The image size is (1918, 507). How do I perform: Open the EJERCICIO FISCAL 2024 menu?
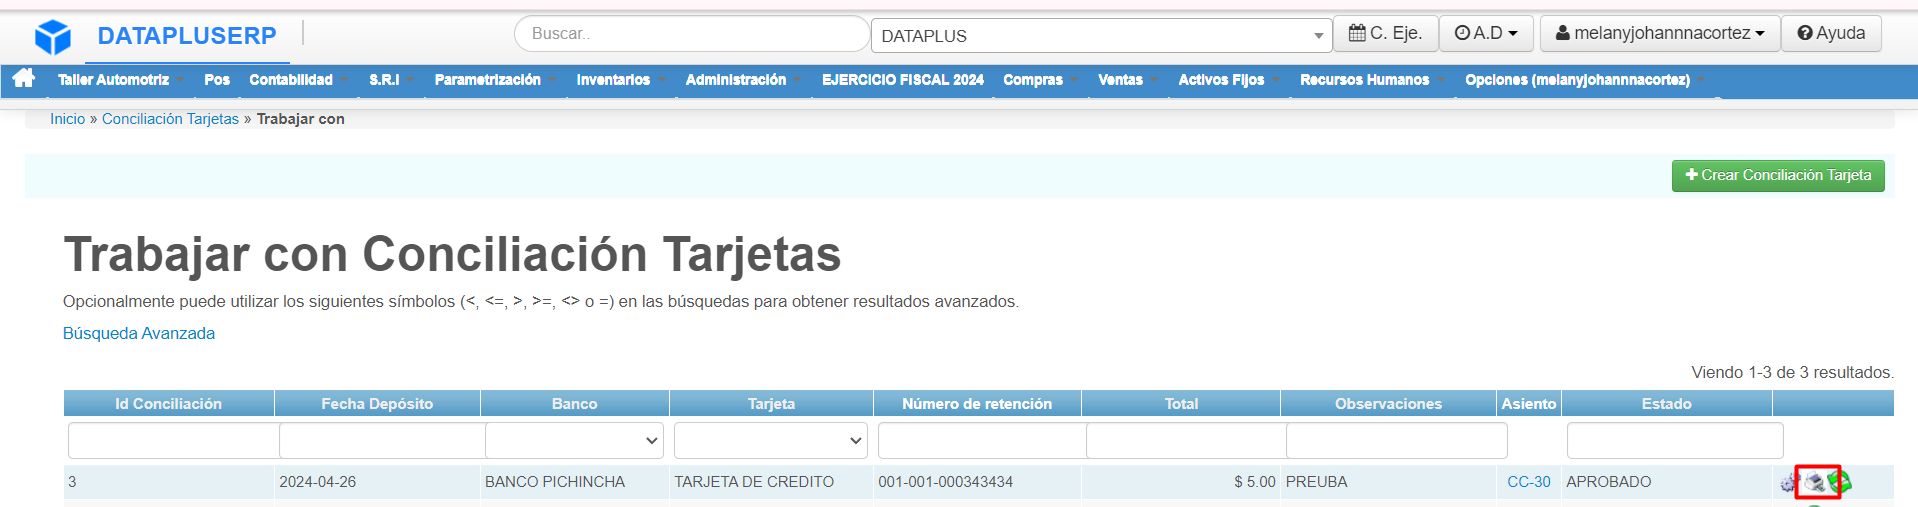(903, 80)
